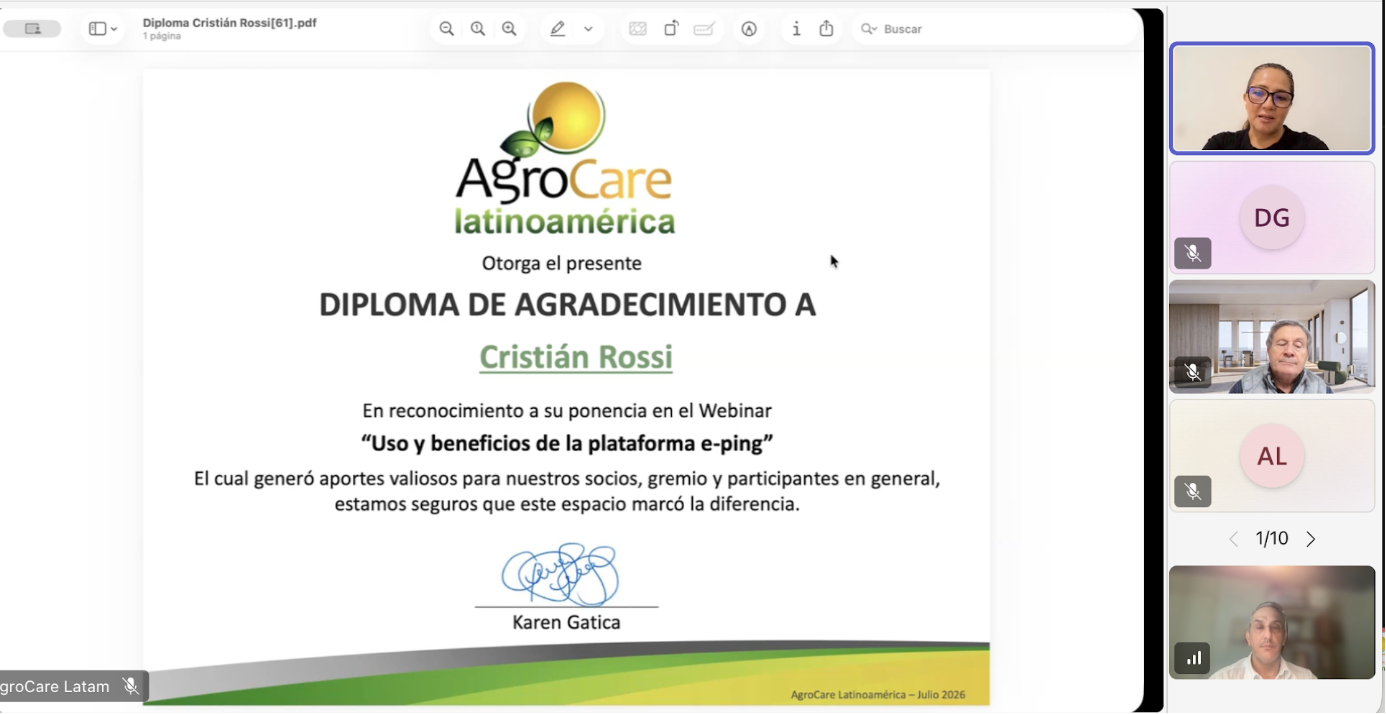Screen dimensions: 1386x714
Task: Go to next participants page arrow
Action: tap(1311, 539)
